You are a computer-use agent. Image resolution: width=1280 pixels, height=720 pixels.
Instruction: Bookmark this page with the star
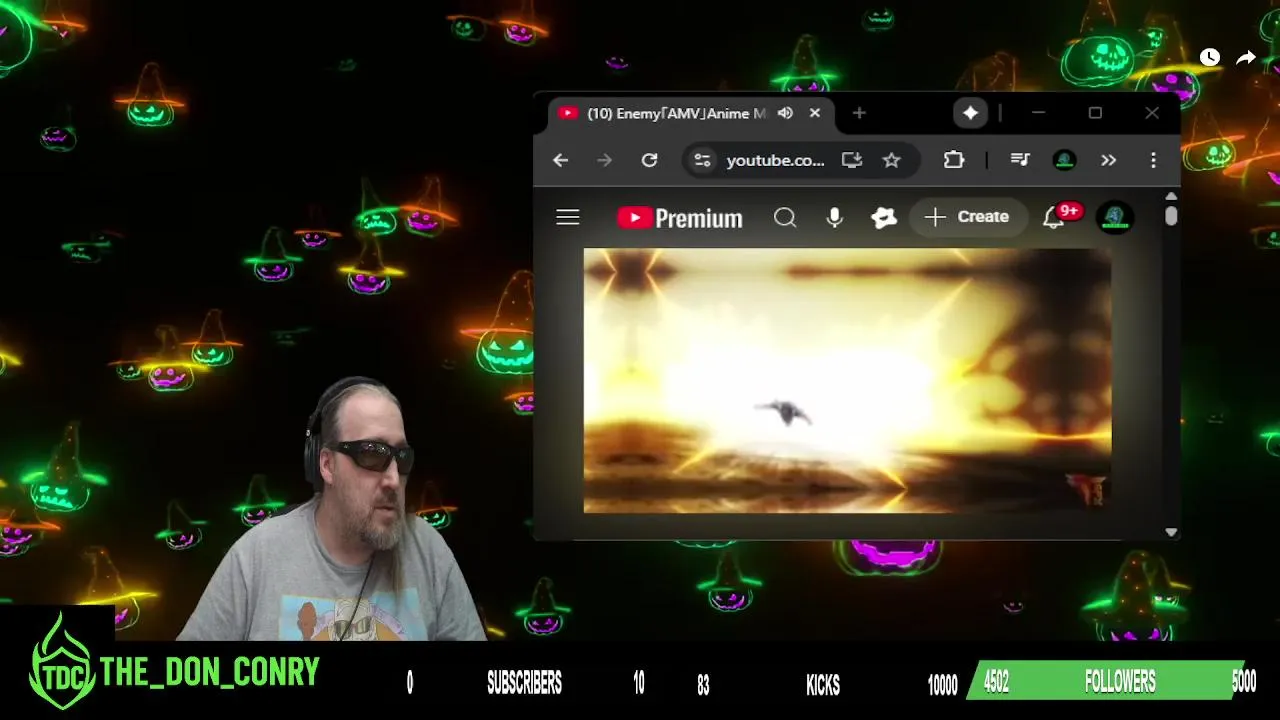click(x=891, y=160)
